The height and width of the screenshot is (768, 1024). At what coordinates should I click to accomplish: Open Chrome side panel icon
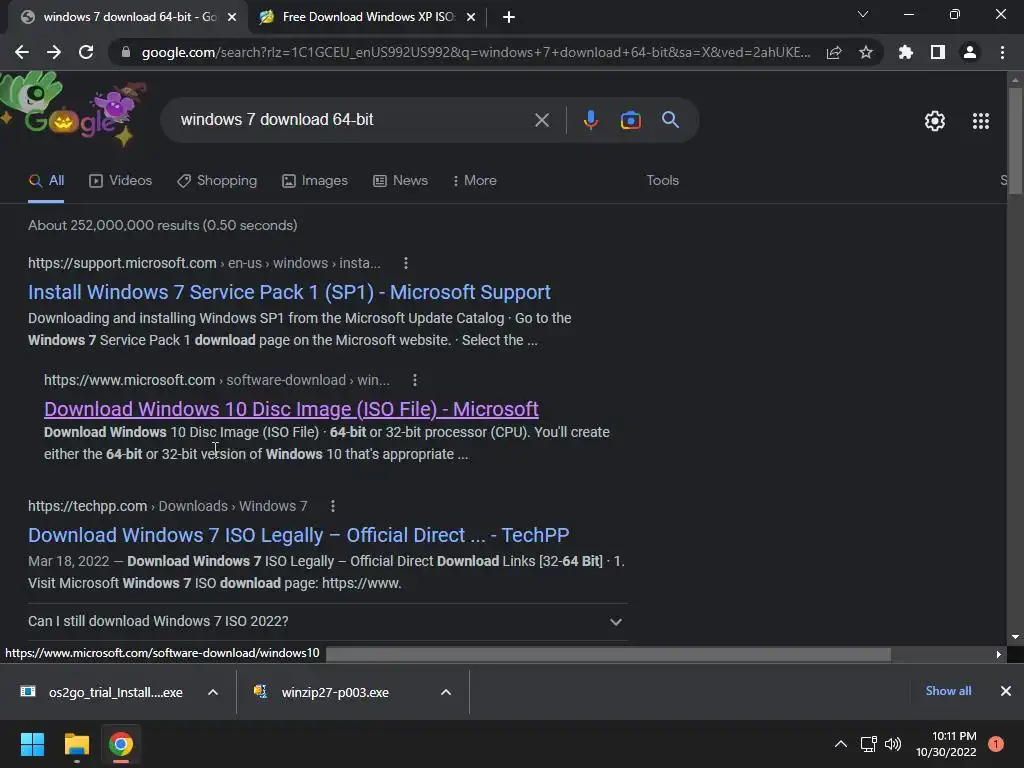pyautogui.click(x=937, y=52)
